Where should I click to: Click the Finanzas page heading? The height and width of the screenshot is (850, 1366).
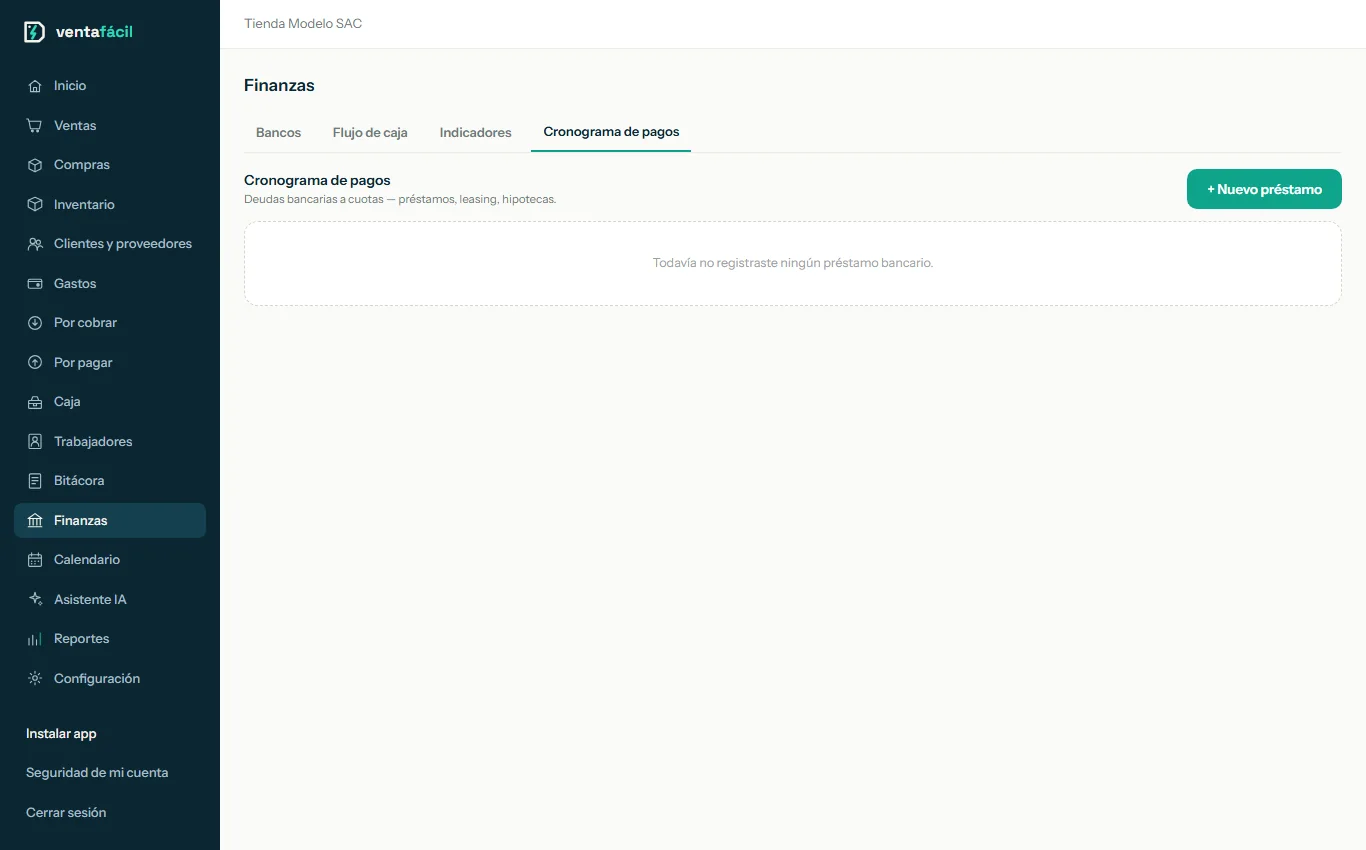(x=279, y=86)
